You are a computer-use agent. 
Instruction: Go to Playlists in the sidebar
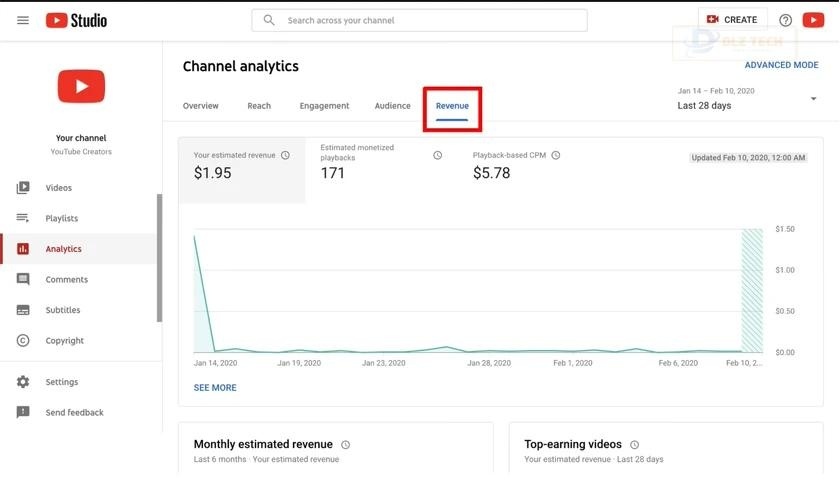61,218
